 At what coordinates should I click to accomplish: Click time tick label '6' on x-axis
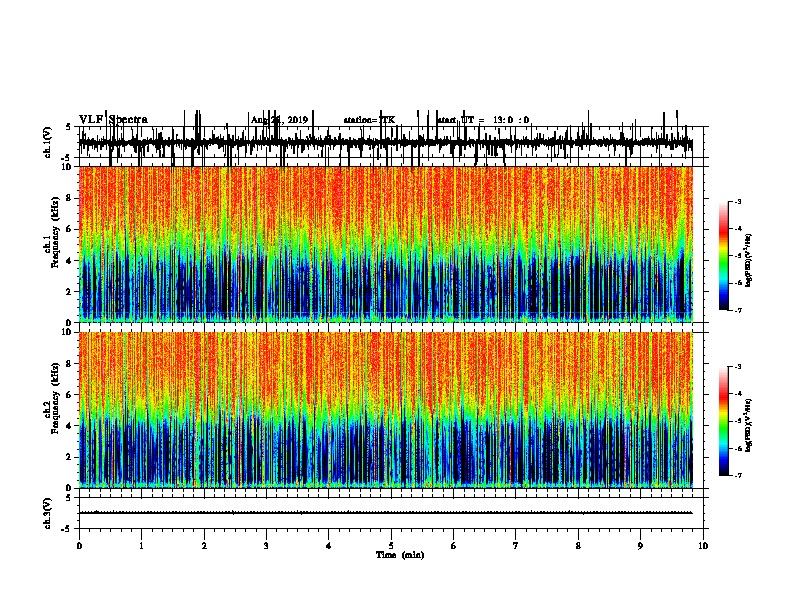click(x=454, y=546)
